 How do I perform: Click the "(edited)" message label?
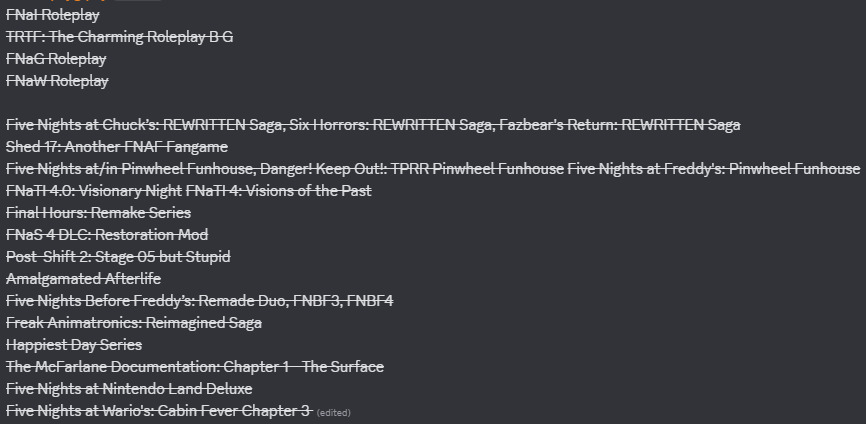coord(334,413)
